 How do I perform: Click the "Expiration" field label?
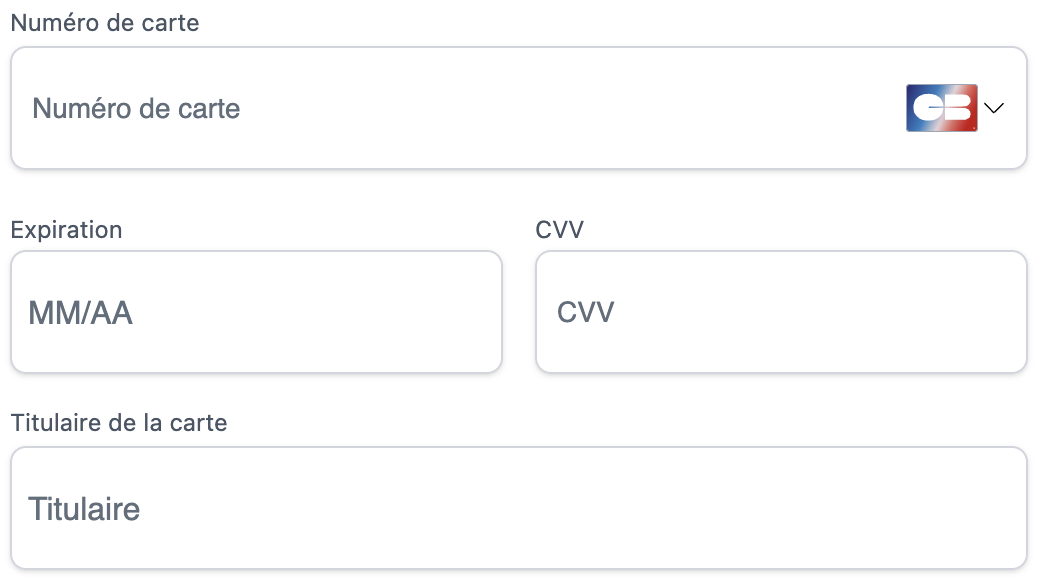click(66, 229)
